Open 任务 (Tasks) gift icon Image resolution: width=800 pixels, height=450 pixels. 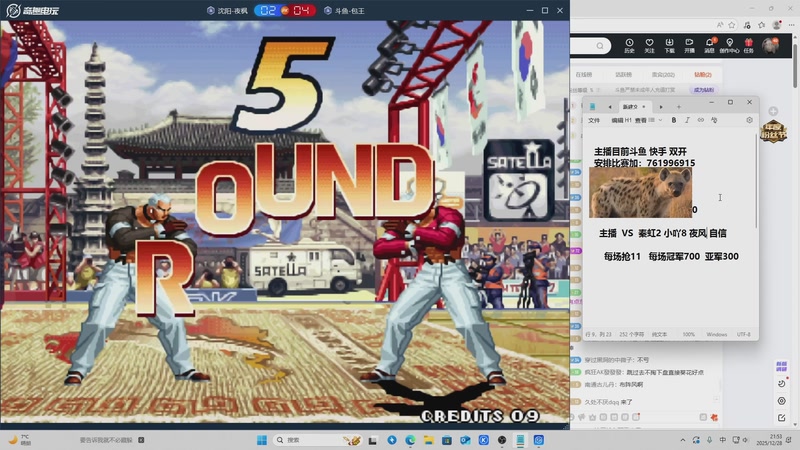click(x=748, y=45)
